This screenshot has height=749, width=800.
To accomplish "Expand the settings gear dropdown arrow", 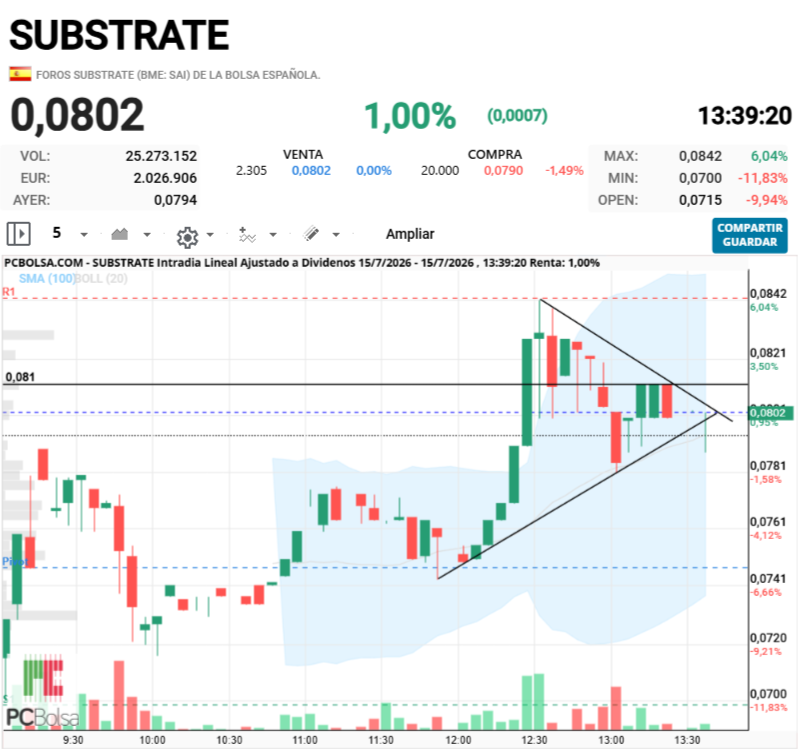I will 210,235.
